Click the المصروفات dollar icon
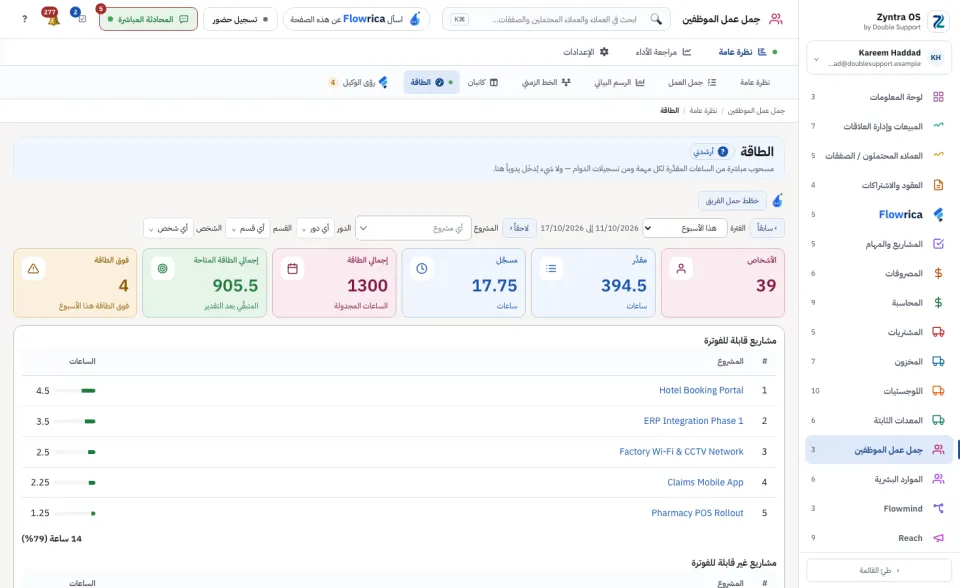Screen dimensions: 960x588 (938, 273)
